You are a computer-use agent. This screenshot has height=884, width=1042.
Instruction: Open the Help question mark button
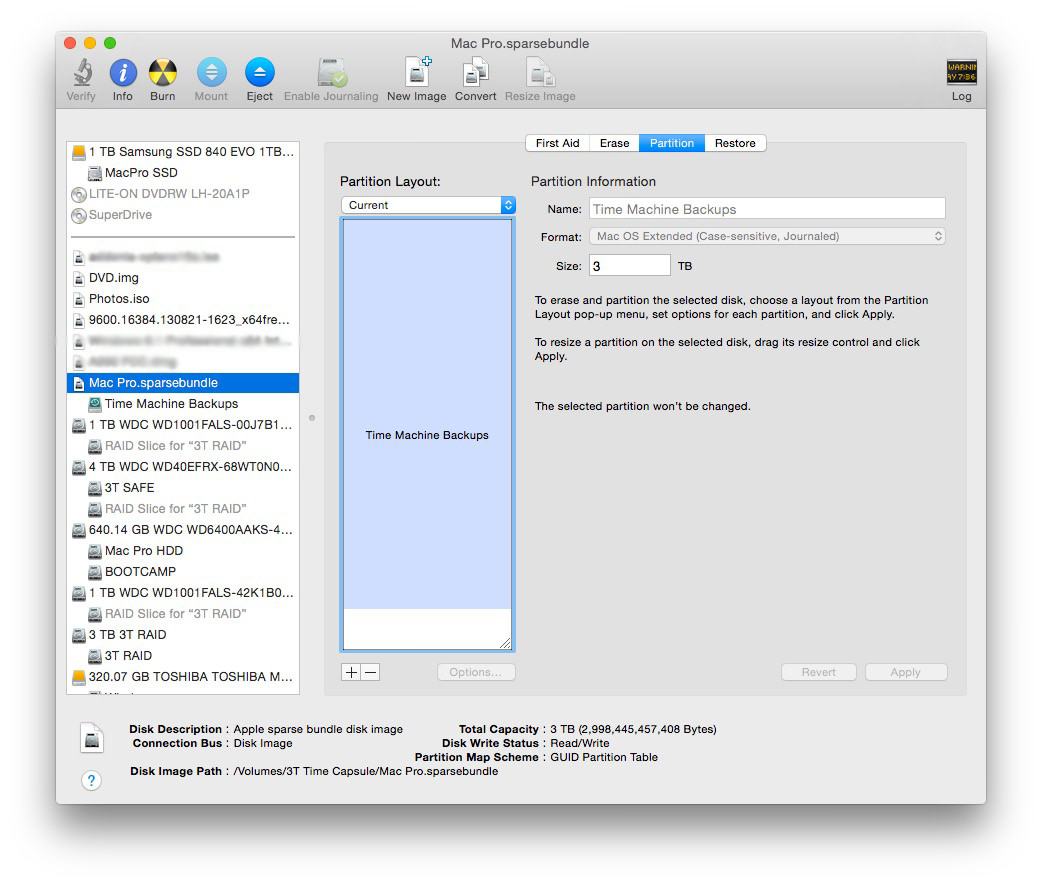click(92, 780)
